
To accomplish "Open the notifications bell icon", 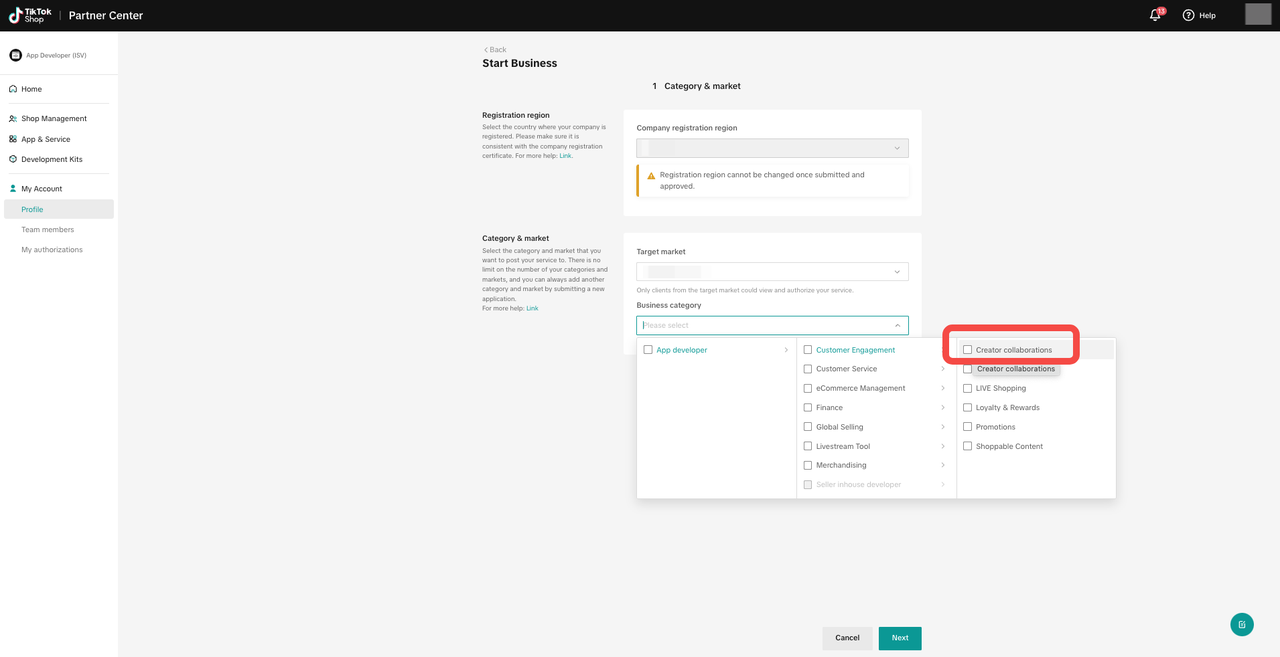I will (1155, 15).
